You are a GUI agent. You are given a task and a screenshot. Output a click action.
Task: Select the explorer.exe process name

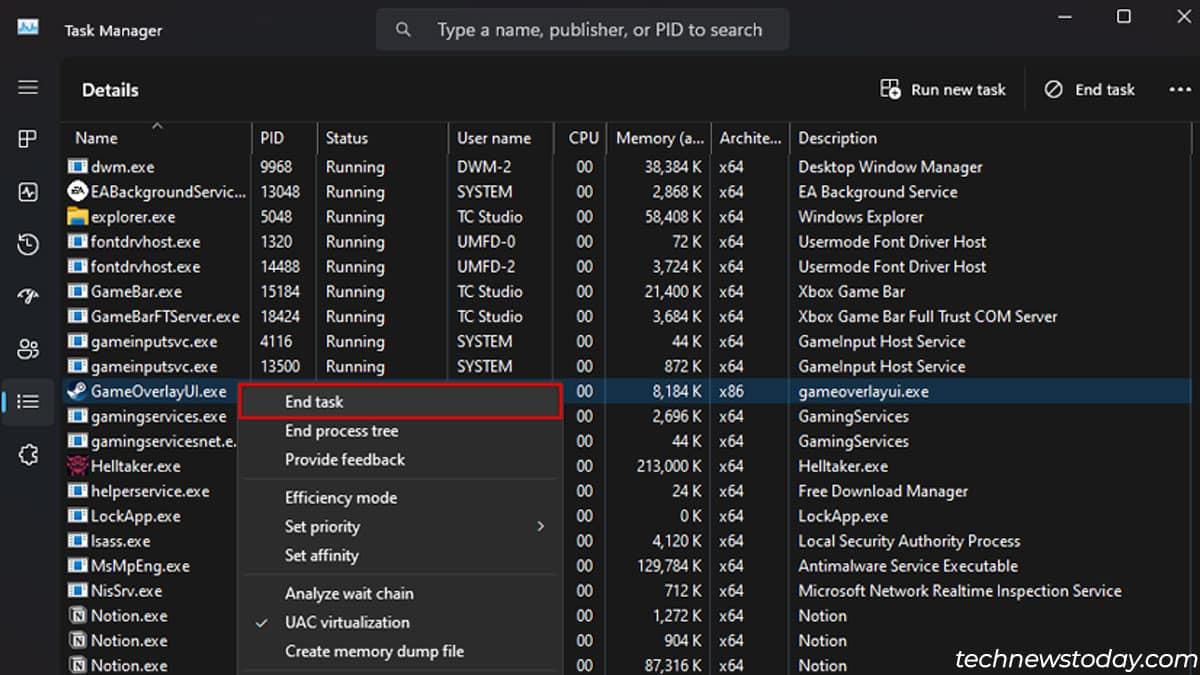(x=133, y=216)
